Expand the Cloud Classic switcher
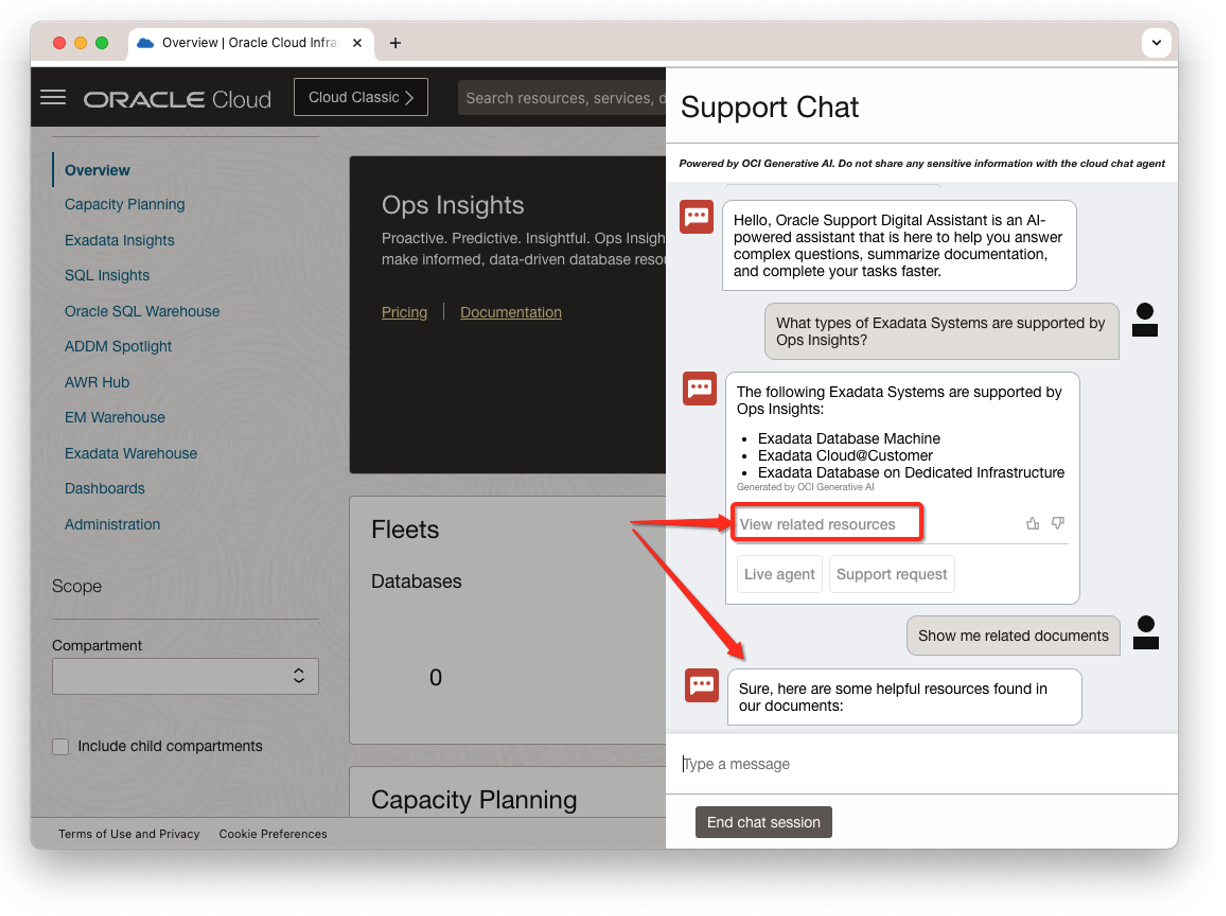The width and height of the screenshot is (1226, 916). pos(360,97)
